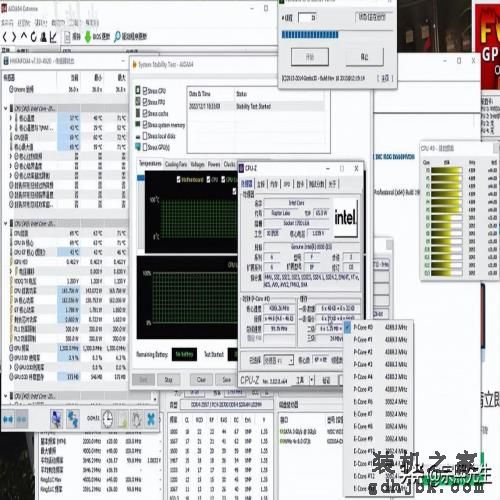Viewport: 500px width, 500px height.
Task: Click the Clear button in Stability Test
Action: [201, 380]
